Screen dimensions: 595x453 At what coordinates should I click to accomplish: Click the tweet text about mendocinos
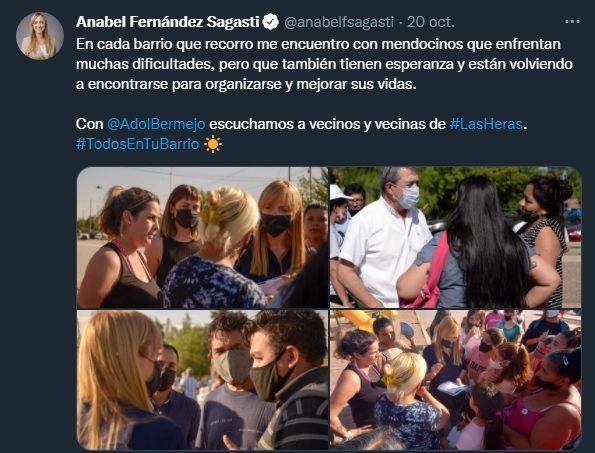tap(324, 64)
